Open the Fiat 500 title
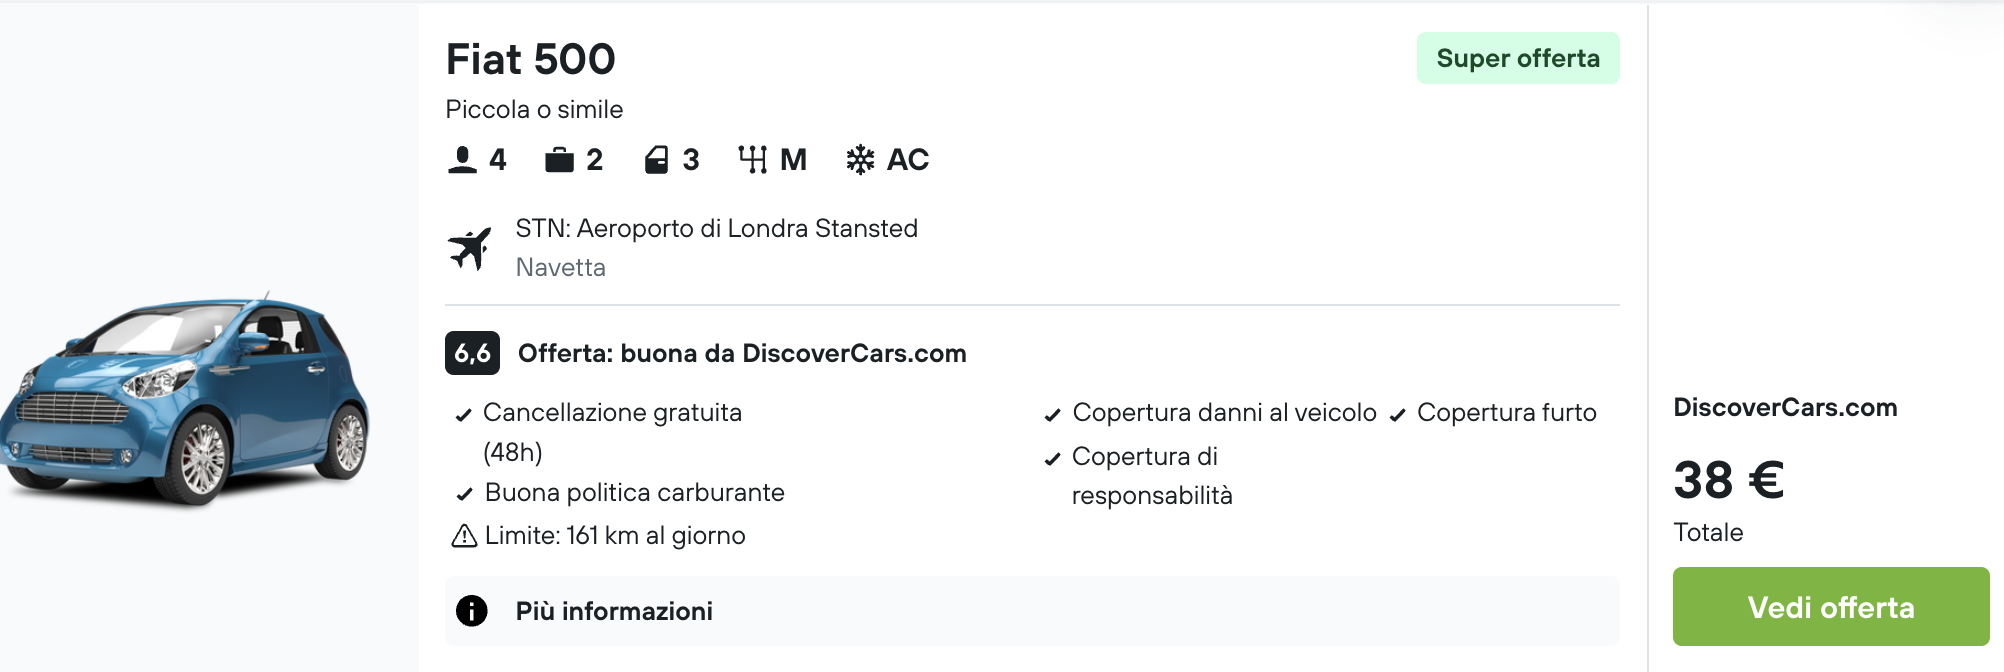Screen dimensions: 2004x672 530,59
